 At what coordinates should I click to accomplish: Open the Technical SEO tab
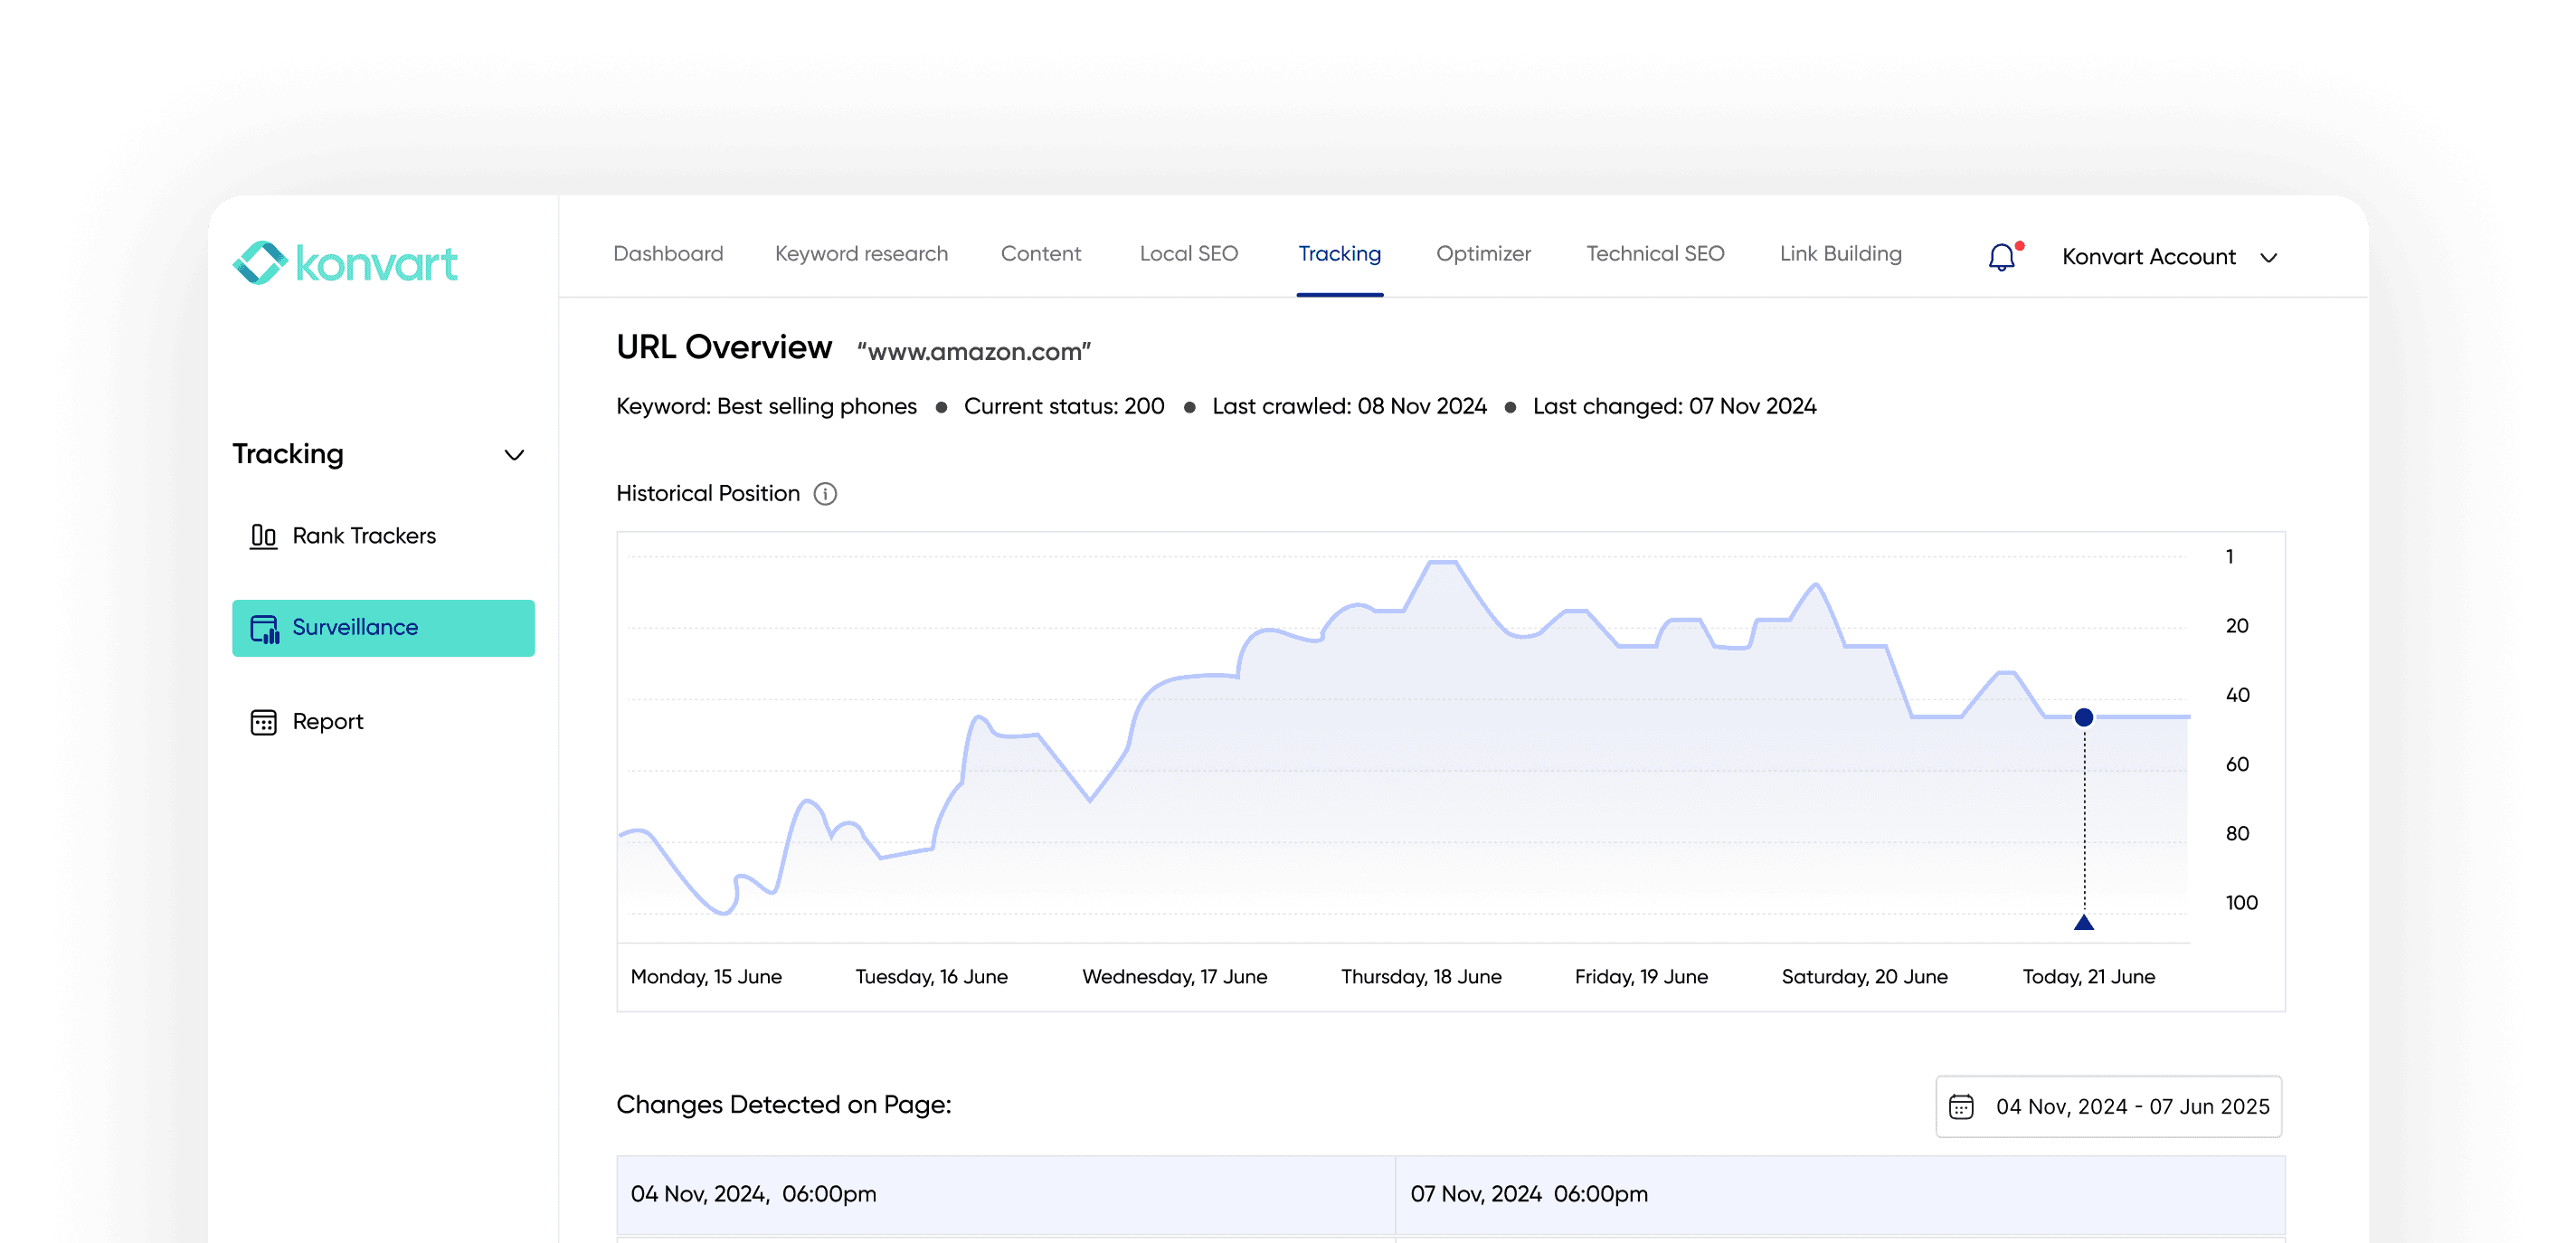pos(1654,254)
